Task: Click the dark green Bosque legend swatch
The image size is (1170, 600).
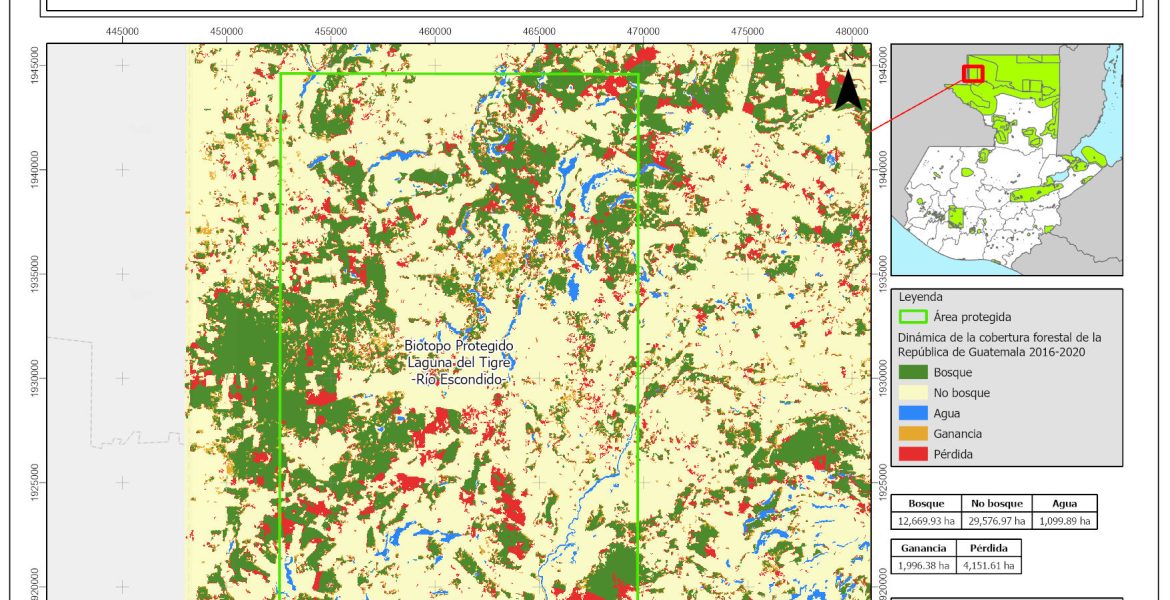Action: [913, 373]
